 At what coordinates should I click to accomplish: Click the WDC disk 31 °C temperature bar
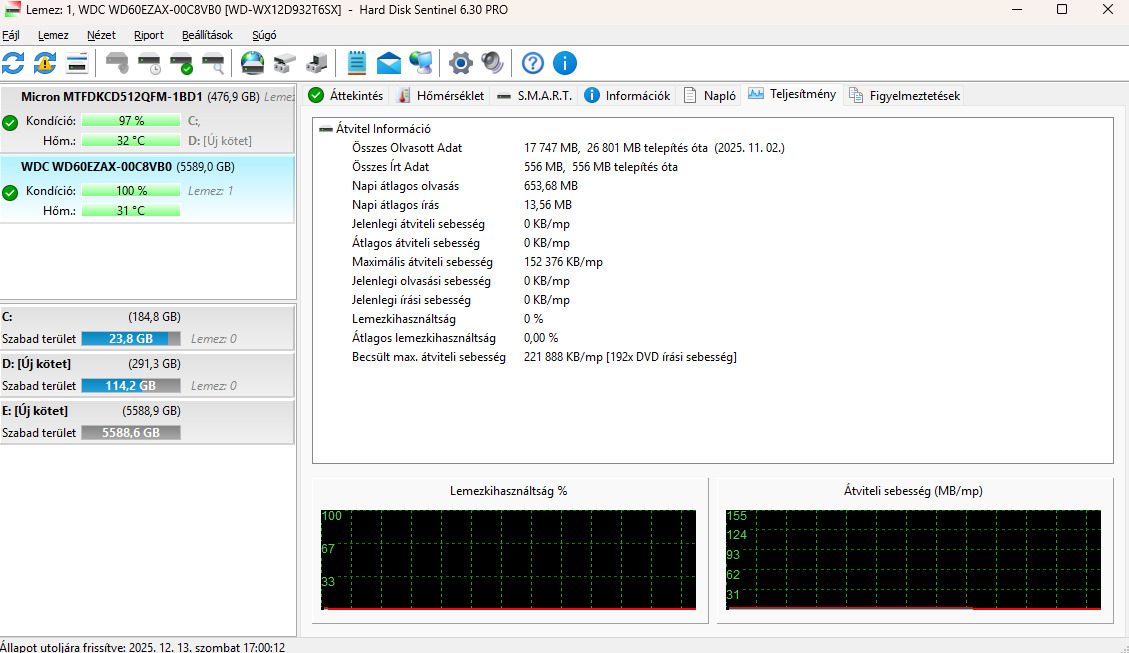pos(130,211)
